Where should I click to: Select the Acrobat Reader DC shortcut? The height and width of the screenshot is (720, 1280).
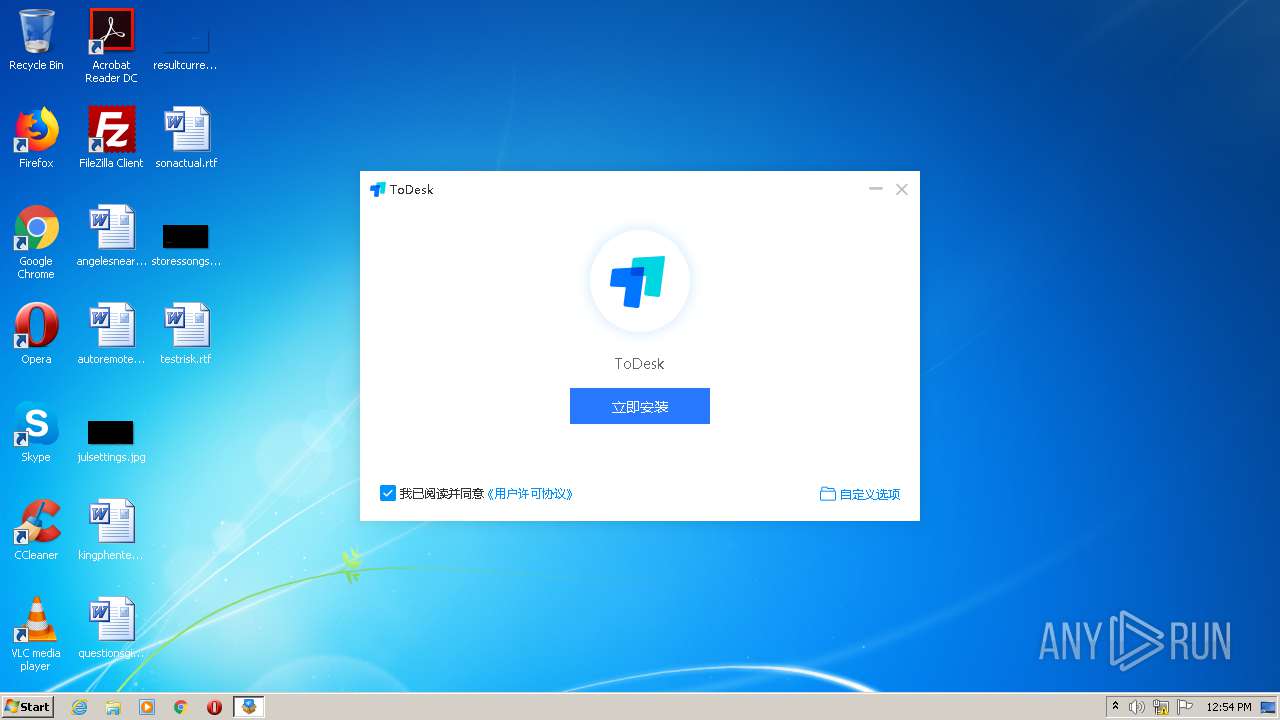(111, 46)
